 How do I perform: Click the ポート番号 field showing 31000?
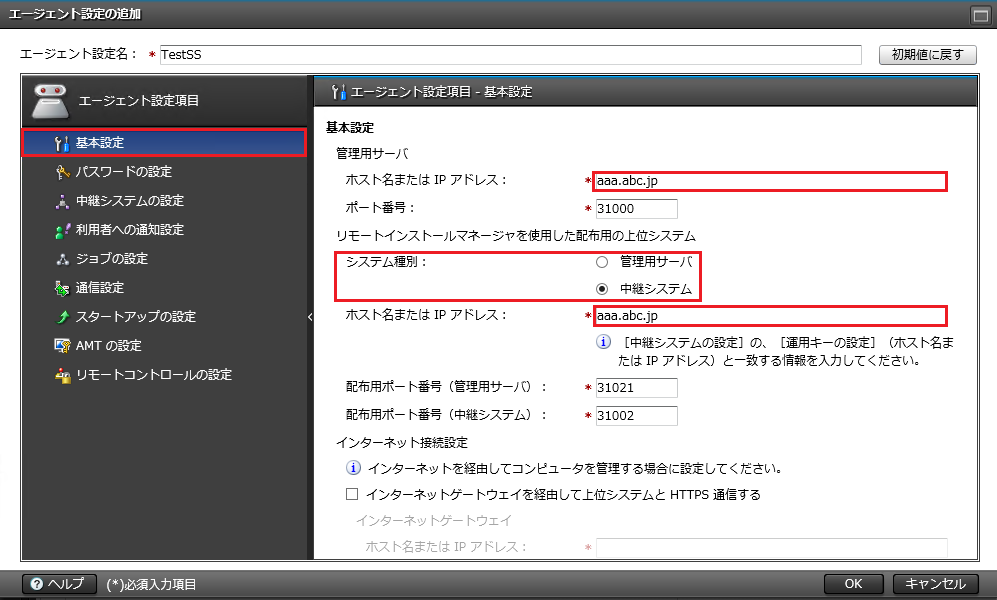tap(636, 208)
